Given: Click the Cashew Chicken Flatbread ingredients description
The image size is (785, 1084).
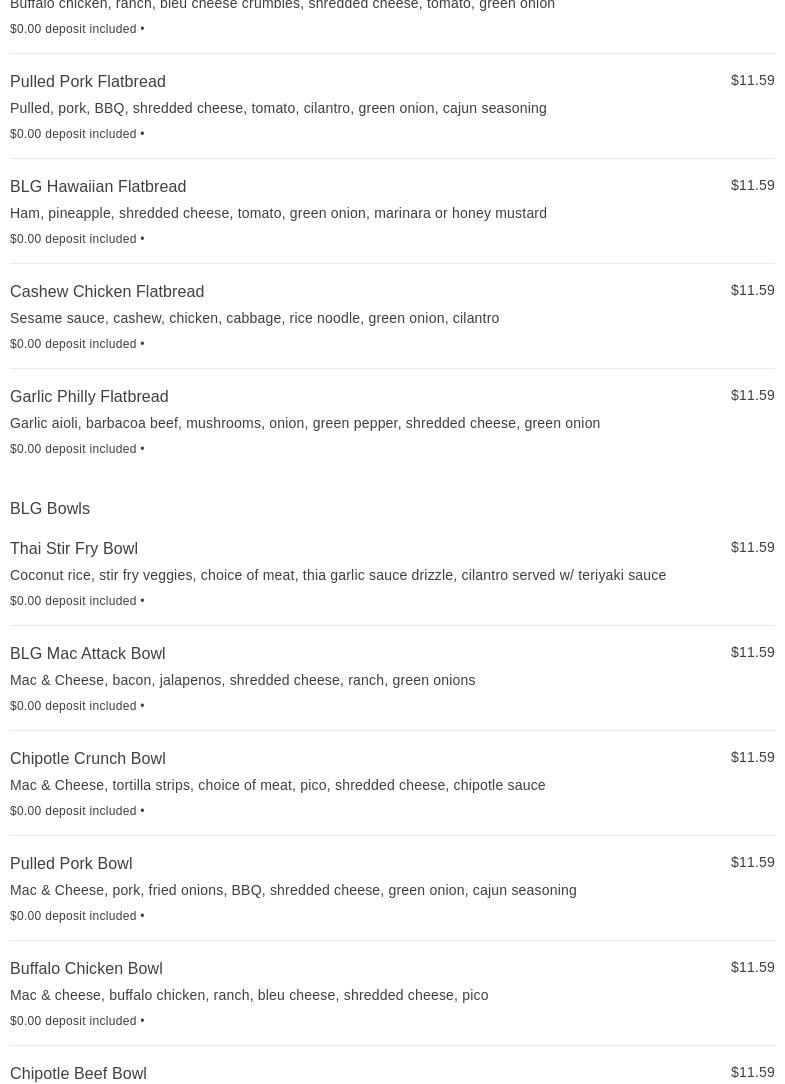Looking at the screenshot, I should 255,318.
